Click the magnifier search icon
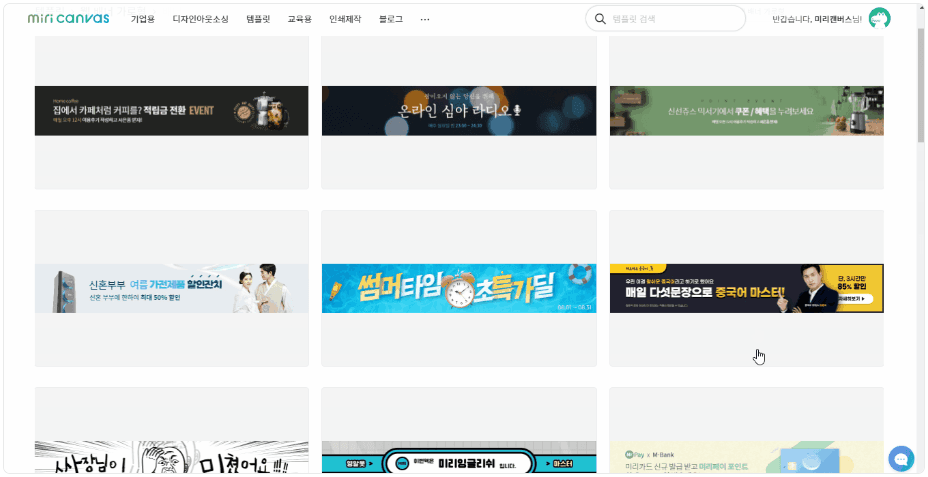Viewport: 928px width, 477px height. point(600,19)
